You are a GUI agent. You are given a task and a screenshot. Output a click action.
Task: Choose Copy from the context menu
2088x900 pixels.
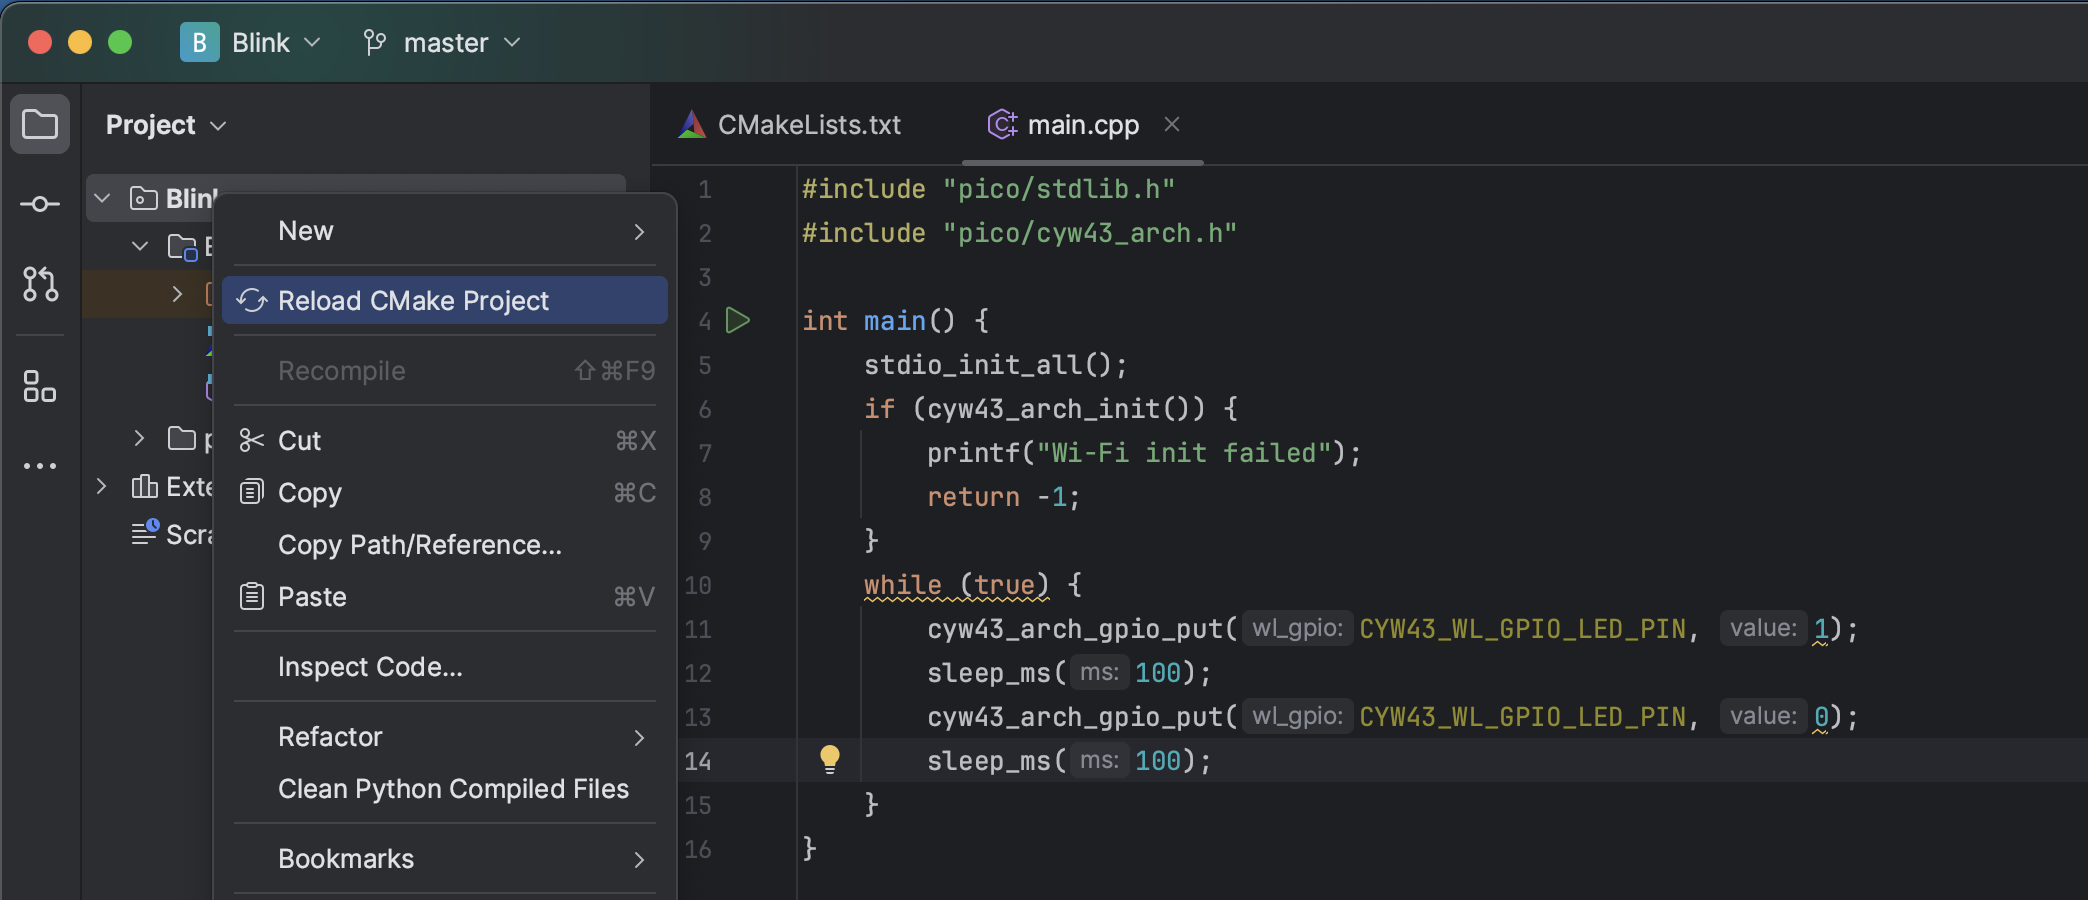(x=445, y=493)
